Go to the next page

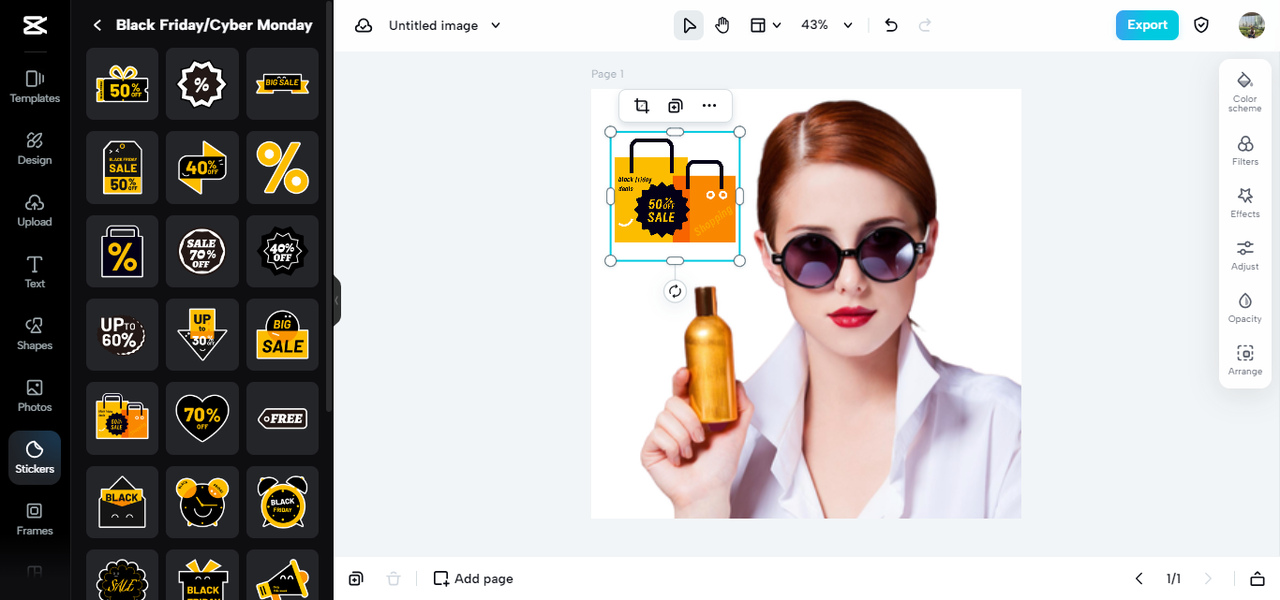pos(1208,579)
